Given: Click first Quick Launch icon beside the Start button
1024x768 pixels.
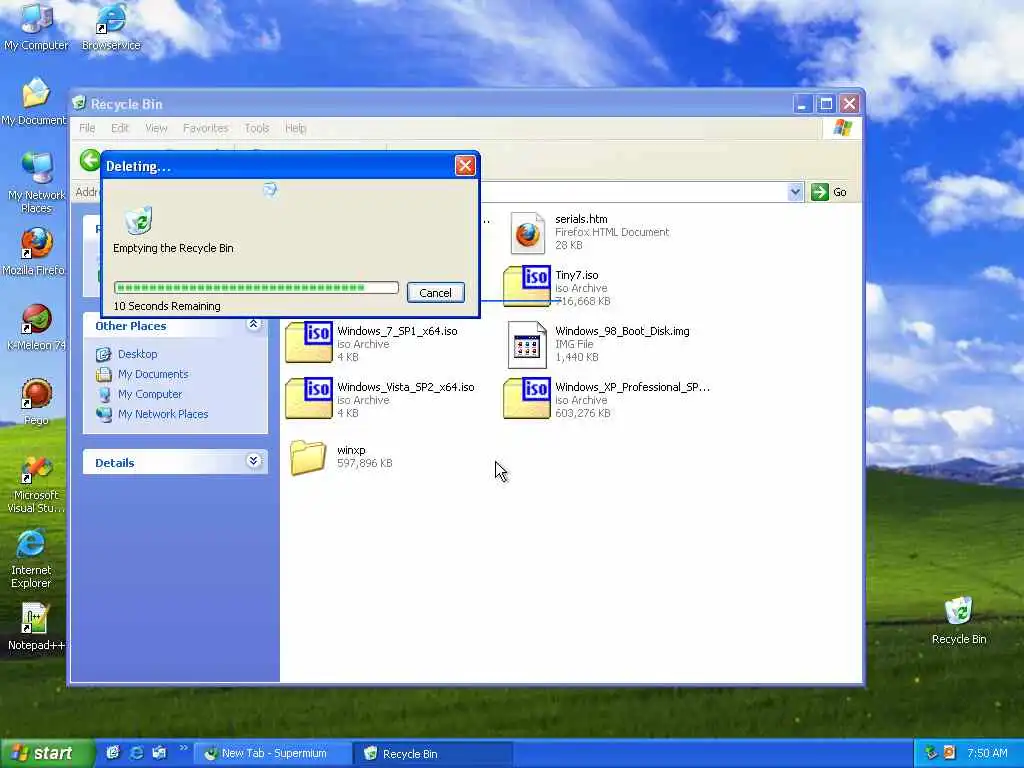Looking at the screenshot, I should 113,753.
